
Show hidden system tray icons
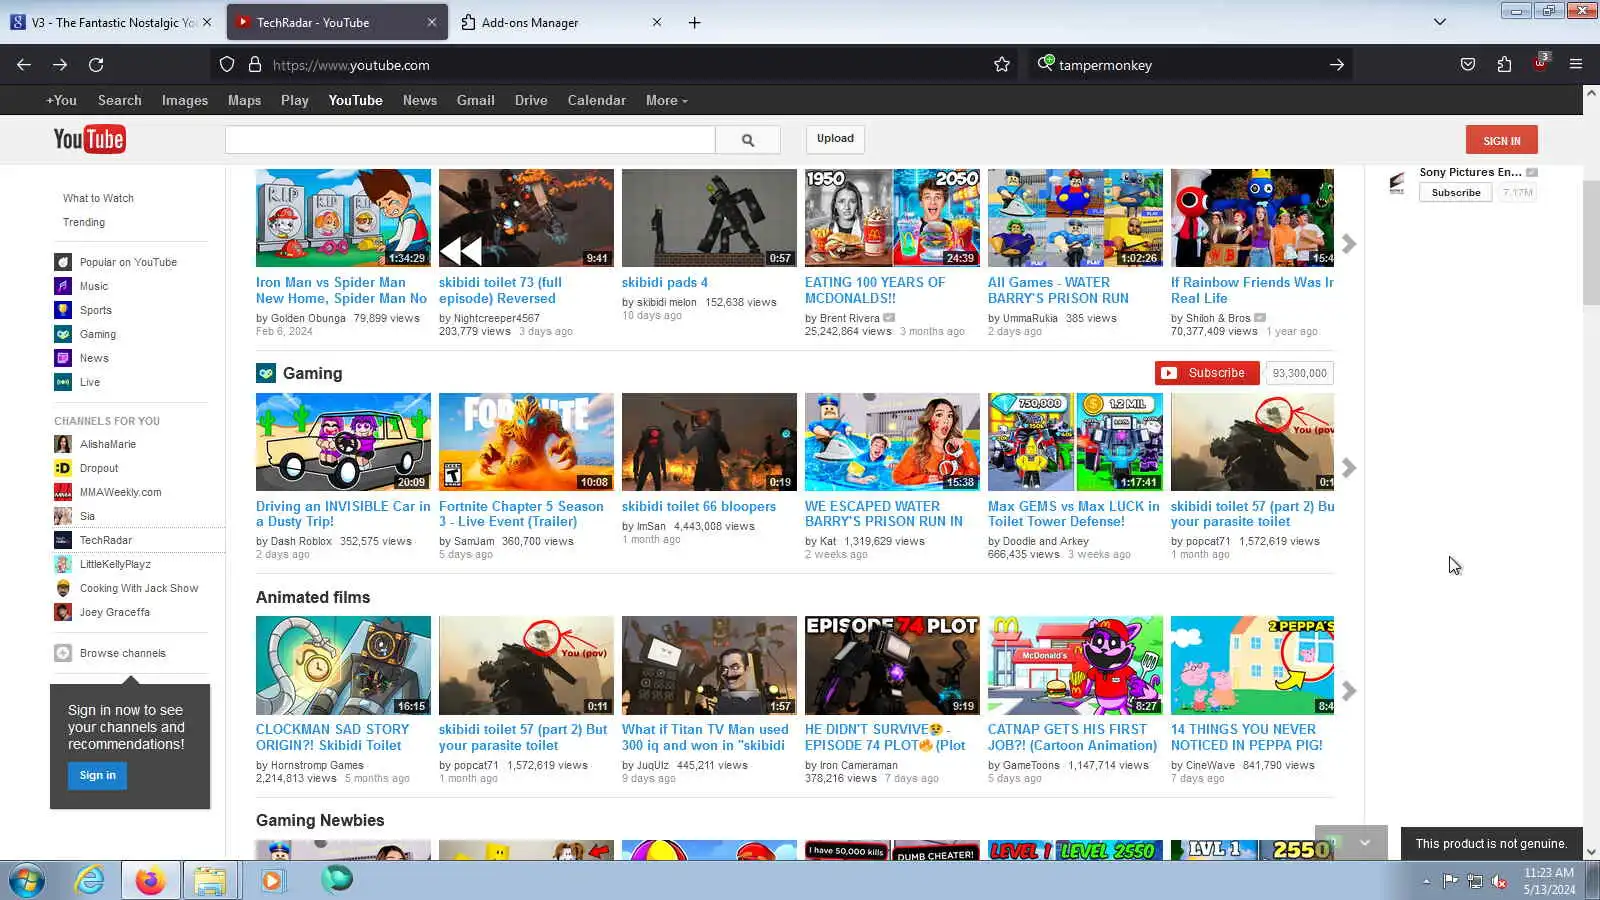[x=1426, y=881]
